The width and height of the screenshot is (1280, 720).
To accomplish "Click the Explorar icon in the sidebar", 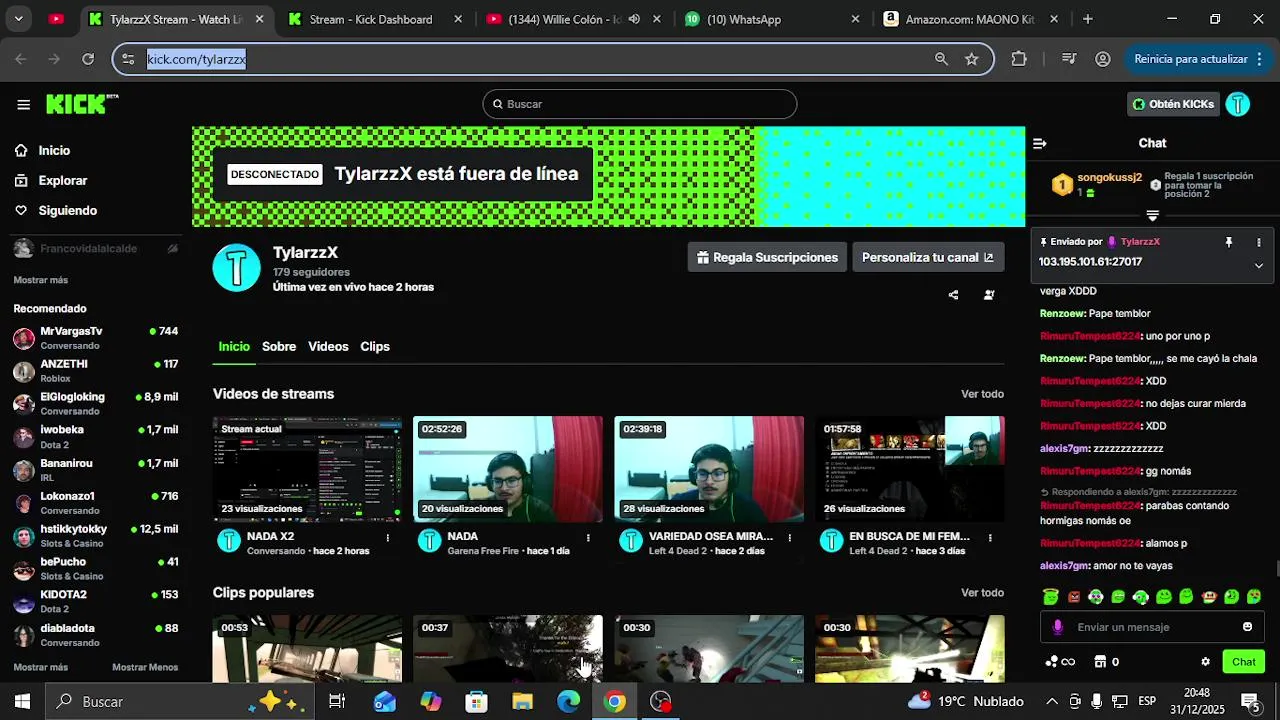I will [x=21, y=180].
